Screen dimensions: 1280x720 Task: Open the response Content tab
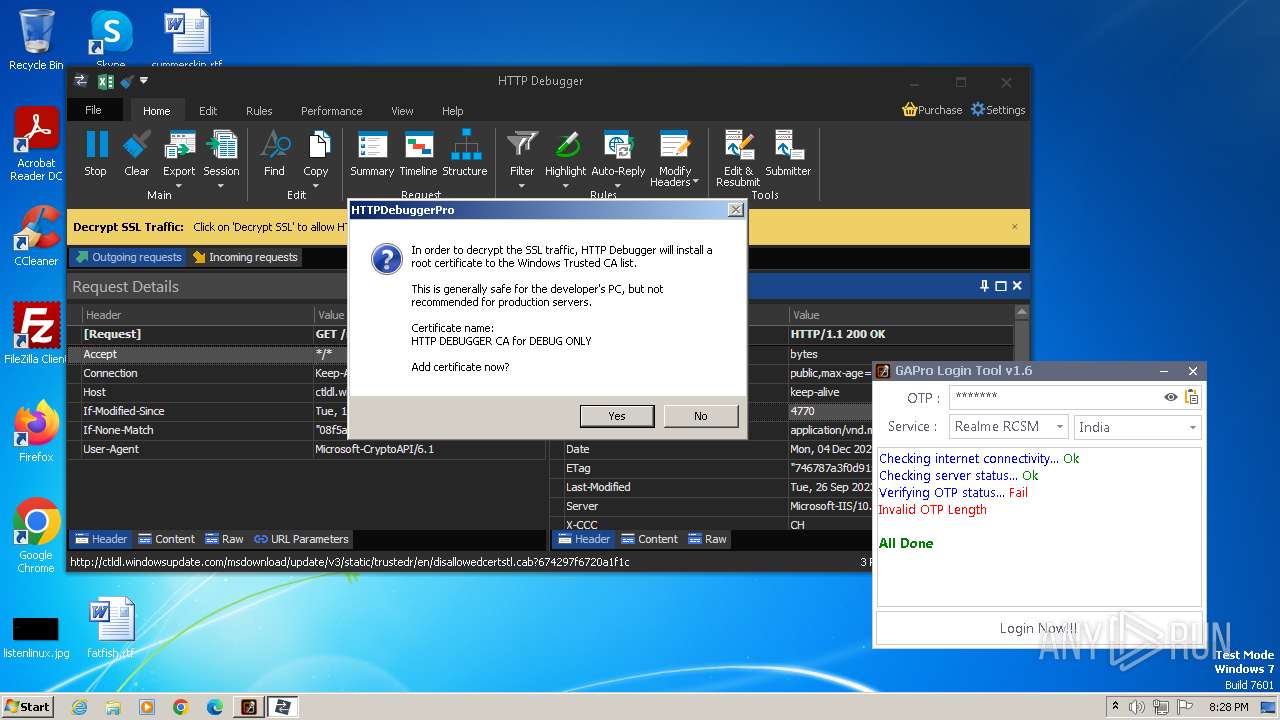coord(649,539)
